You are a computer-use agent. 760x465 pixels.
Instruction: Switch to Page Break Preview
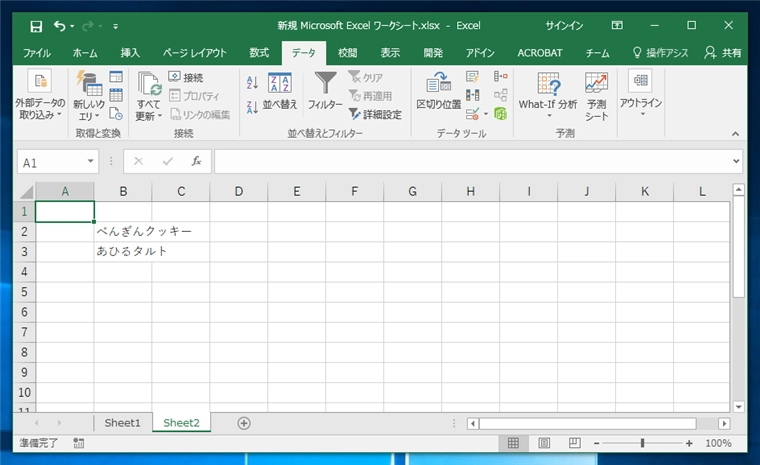point(575,443)
